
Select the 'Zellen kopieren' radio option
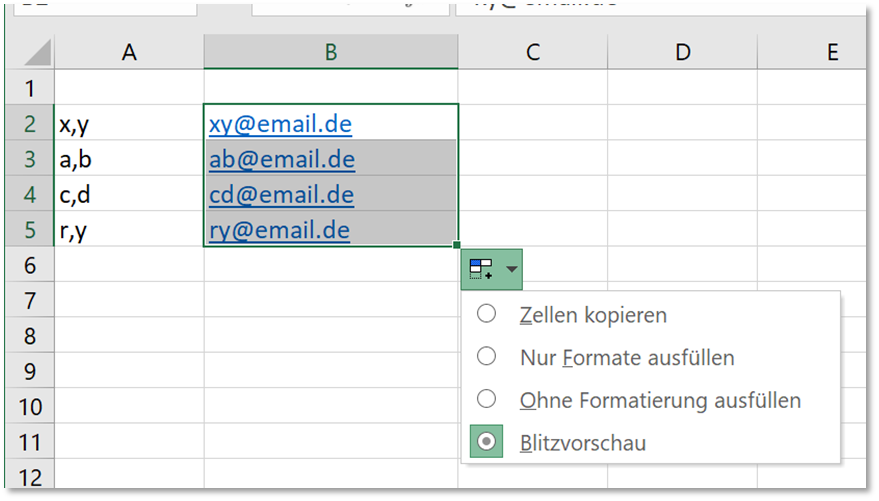(x=487, y=314)
